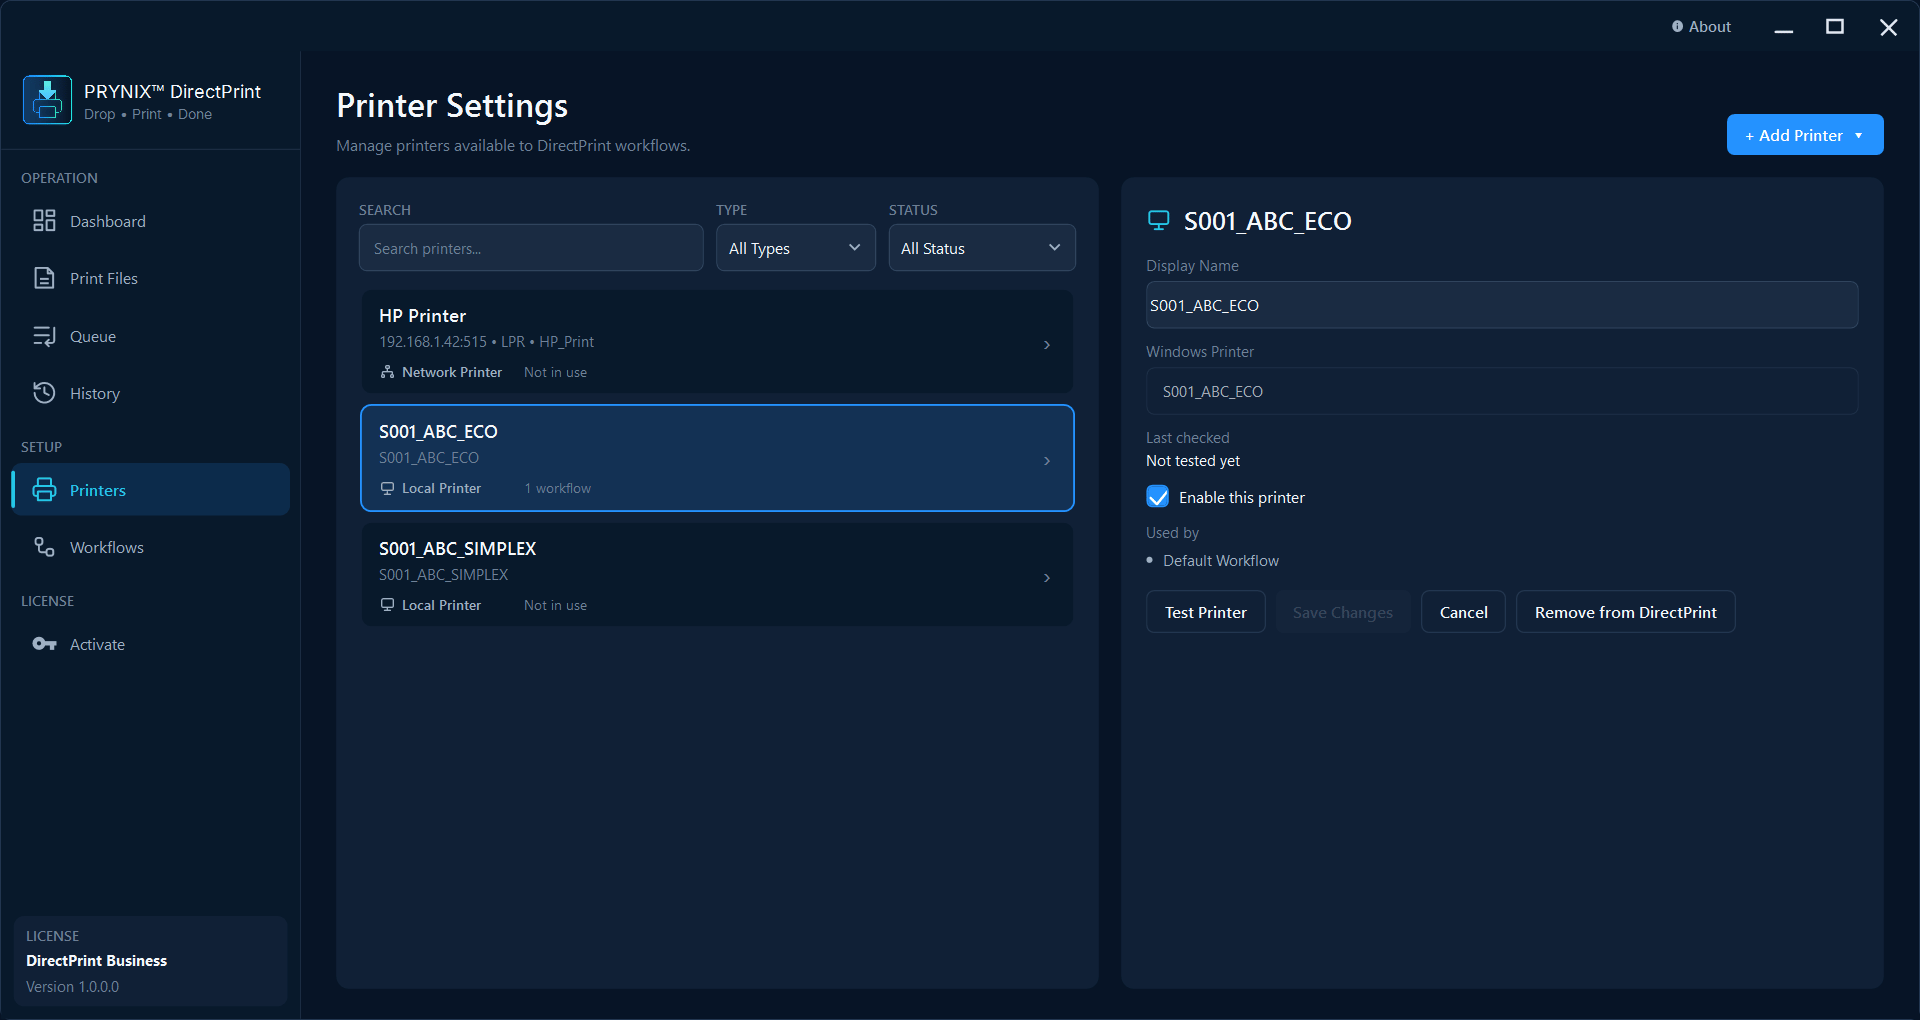Viewport: 1920px width, 1020px height.
Task: Open the All Types dropdown
Action: point(796,248)
